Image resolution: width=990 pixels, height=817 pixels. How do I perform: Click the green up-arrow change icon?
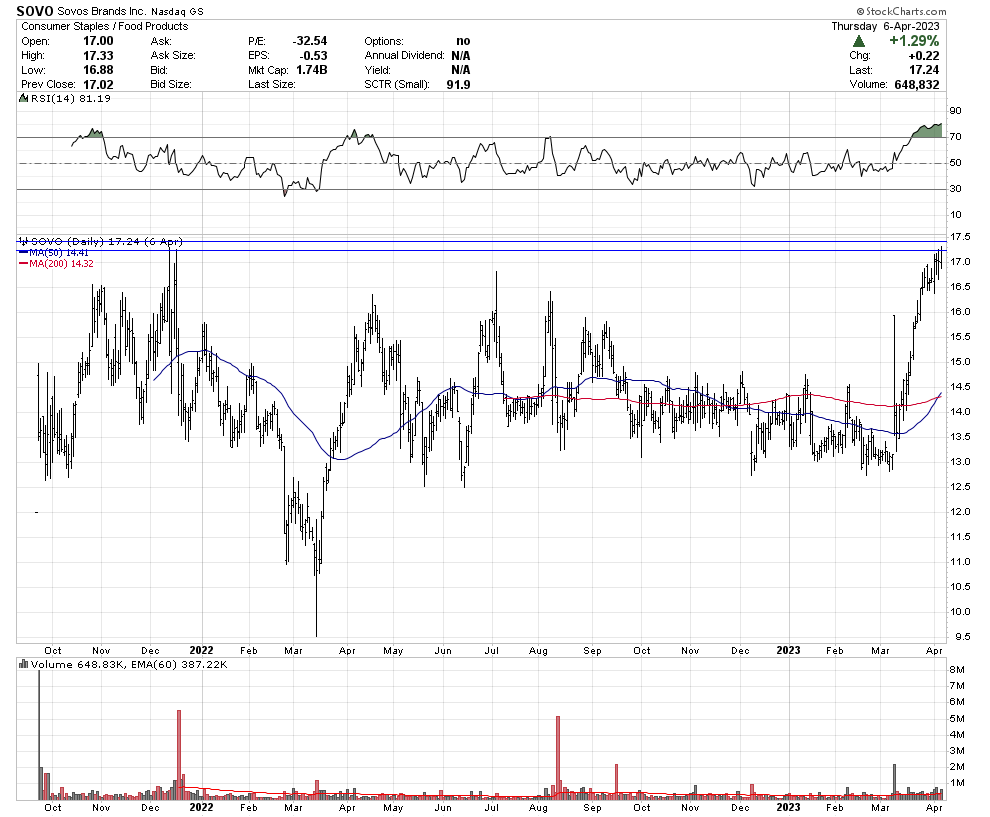point(859,41)
